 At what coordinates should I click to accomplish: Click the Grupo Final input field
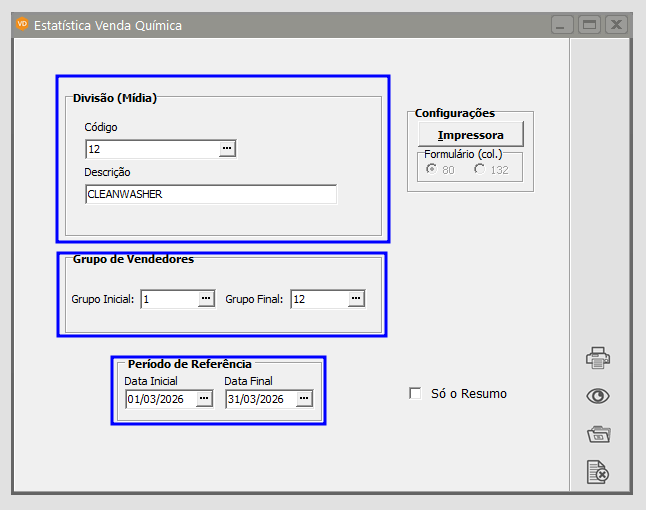(x=318, y=299)
